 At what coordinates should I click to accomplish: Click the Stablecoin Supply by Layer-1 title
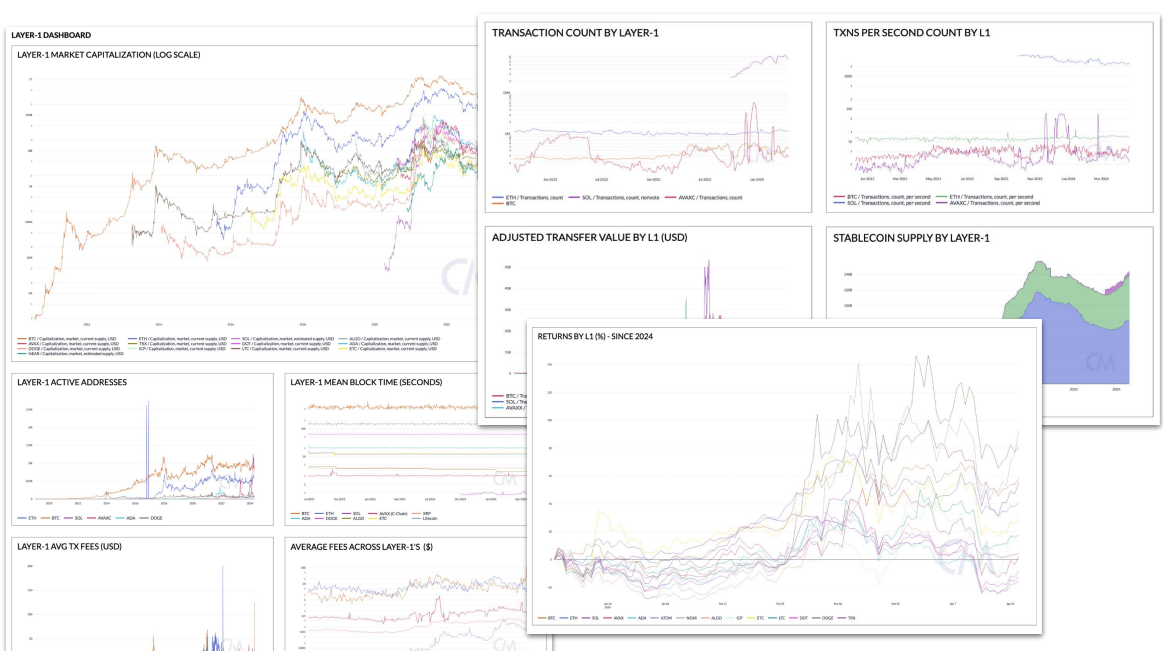[911, 238]
